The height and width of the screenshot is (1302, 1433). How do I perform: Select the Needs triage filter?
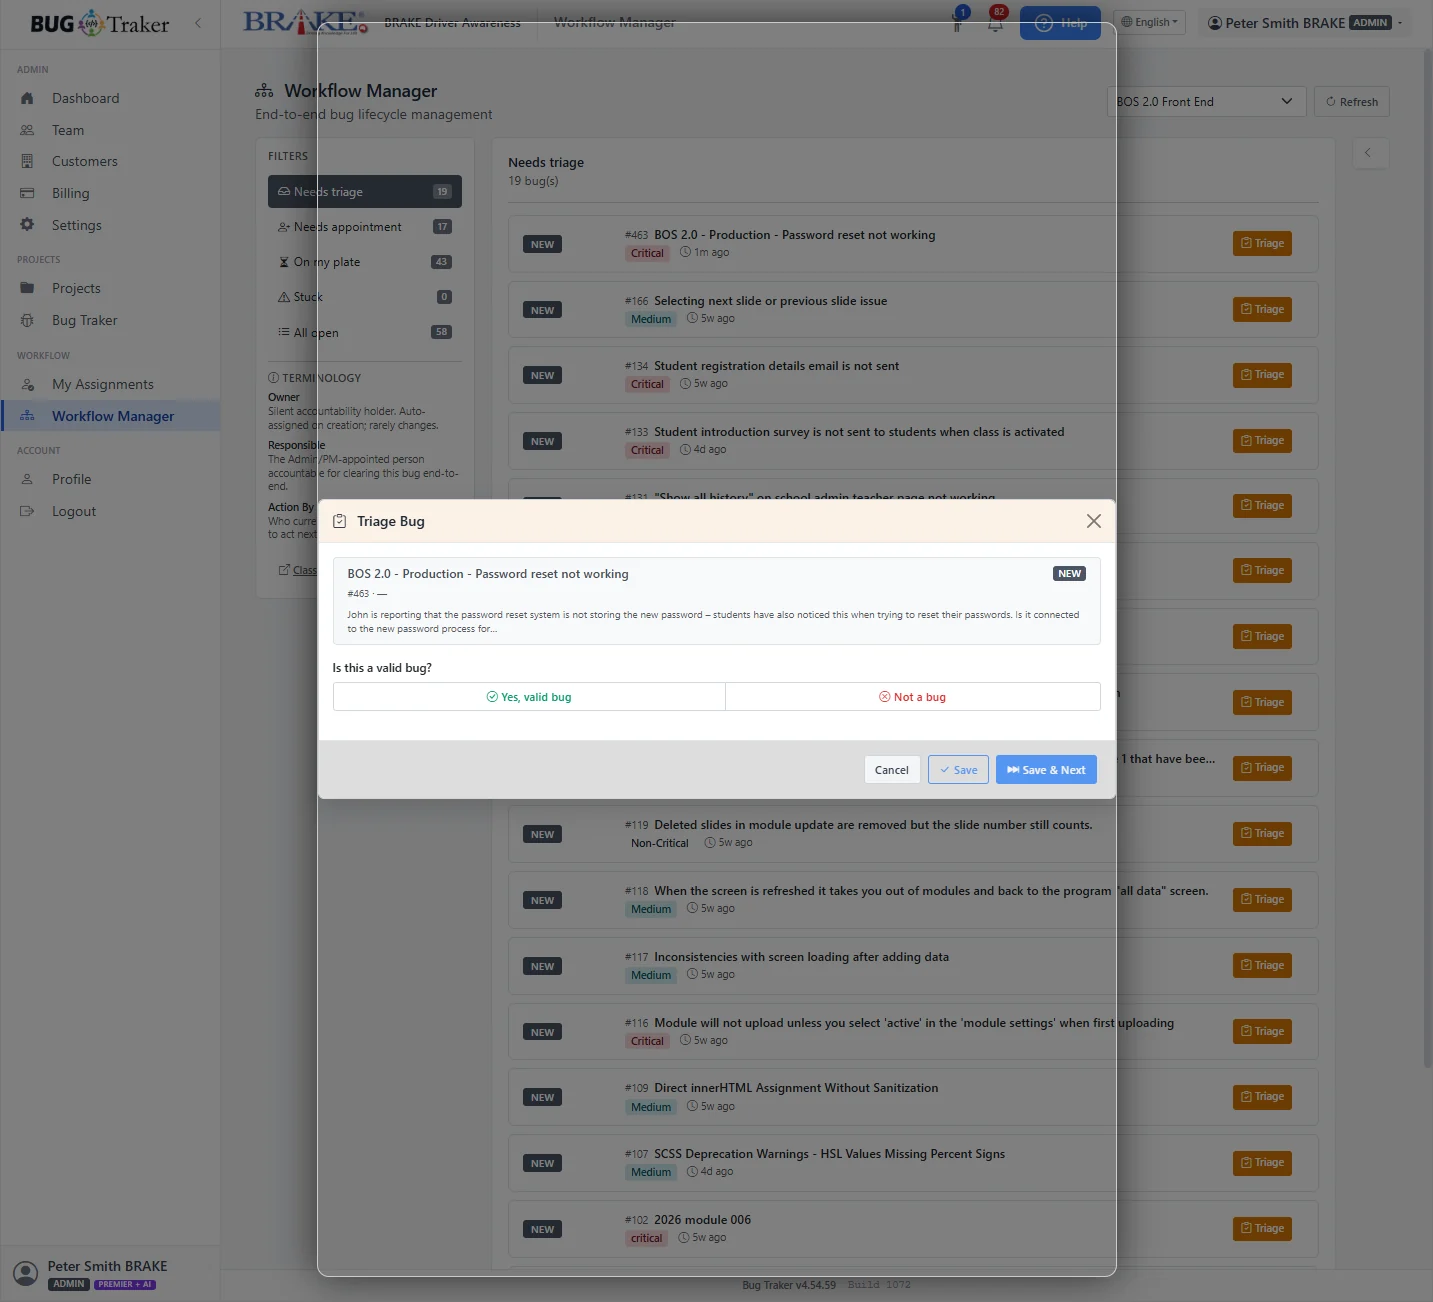coord(365,192)
